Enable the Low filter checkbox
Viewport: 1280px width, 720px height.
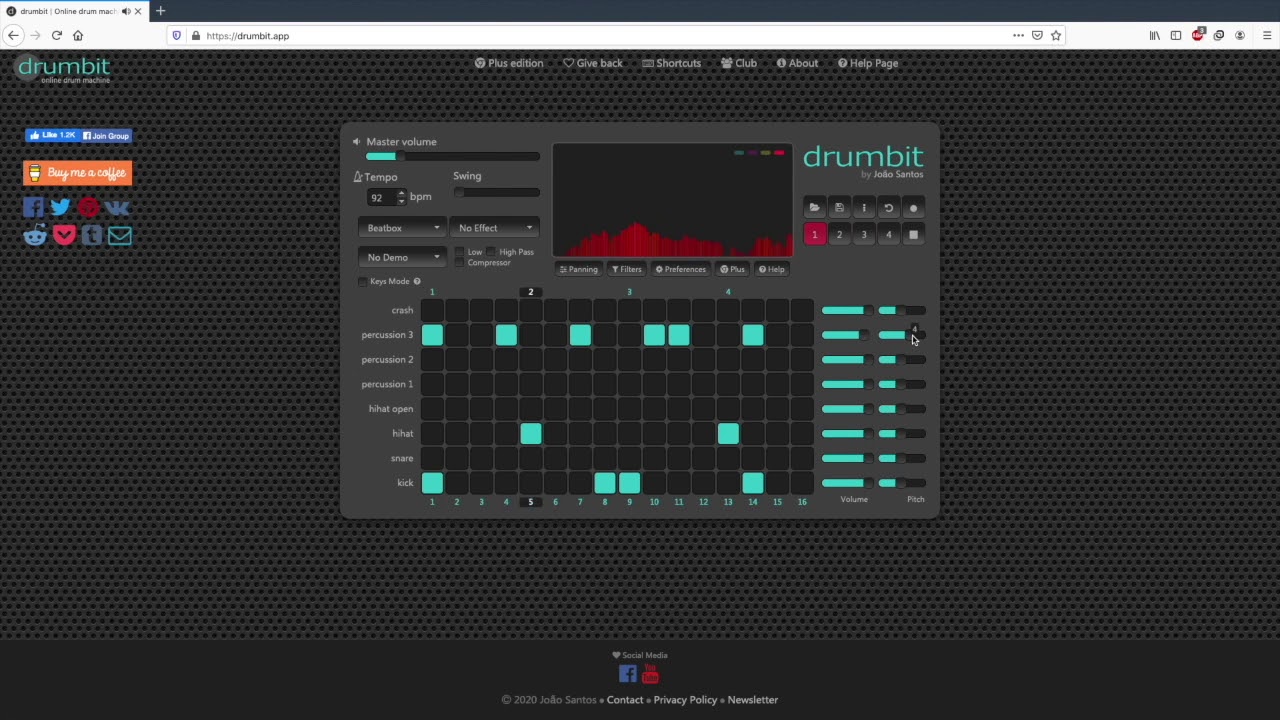[460, 252]
